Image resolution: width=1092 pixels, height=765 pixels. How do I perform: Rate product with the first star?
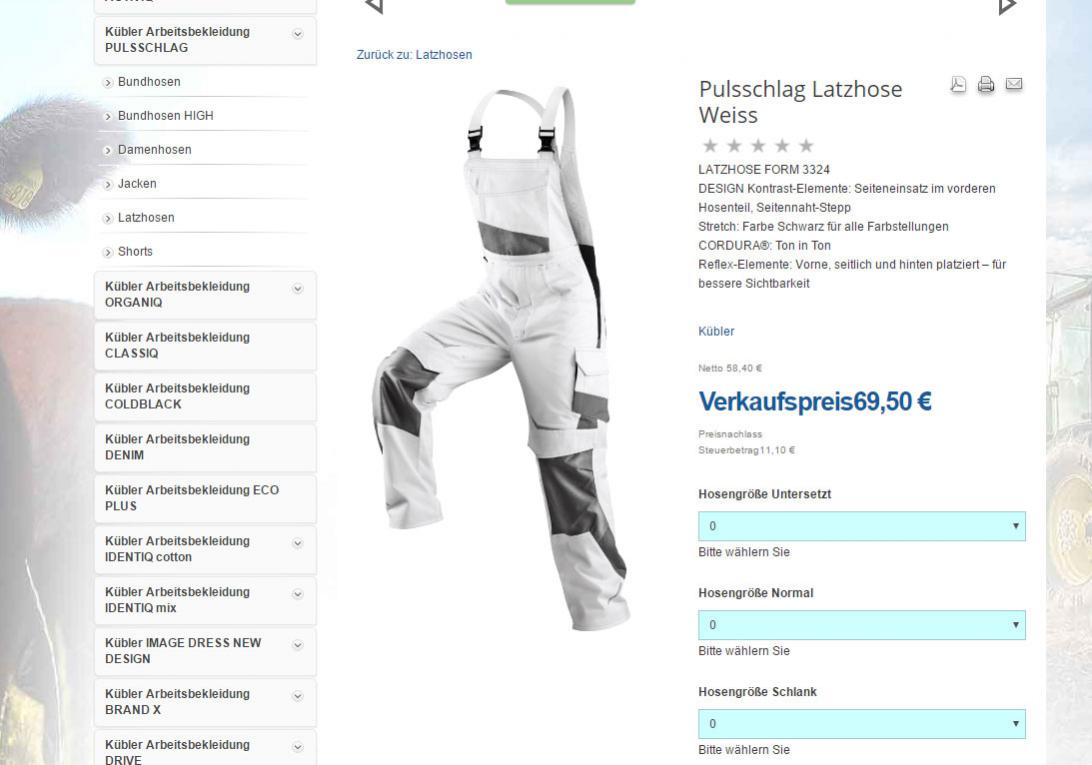click(x=710, y=146)
